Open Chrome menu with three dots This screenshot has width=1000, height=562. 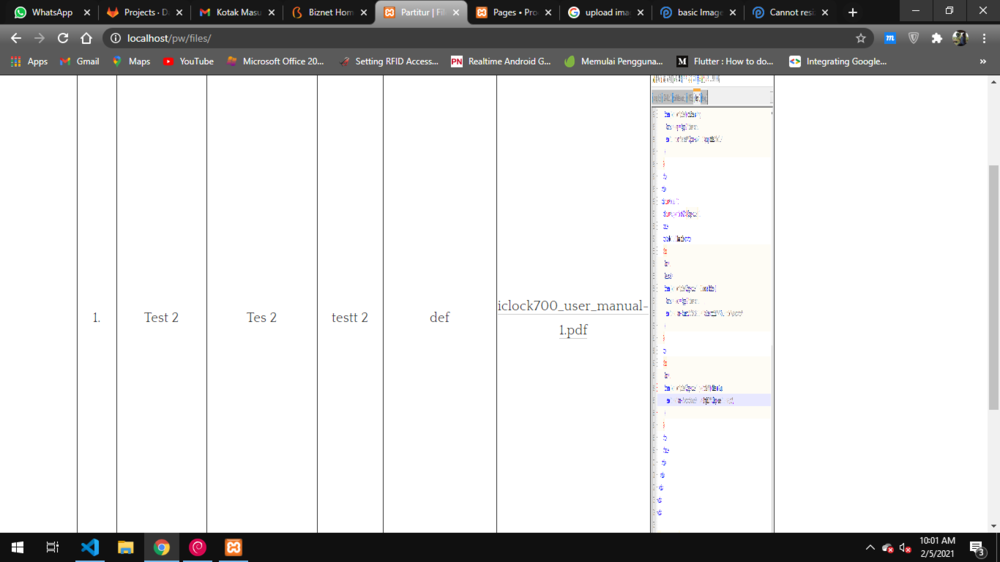[x=983, y=38]
